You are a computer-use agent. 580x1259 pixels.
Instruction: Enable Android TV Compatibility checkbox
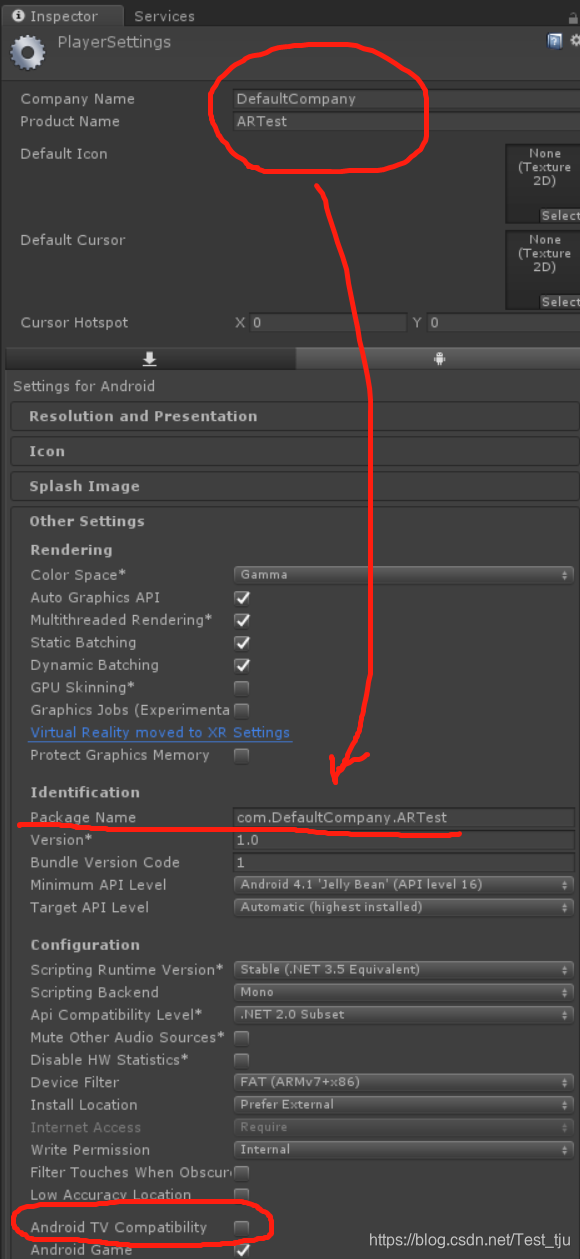[x=241, y=1227]
